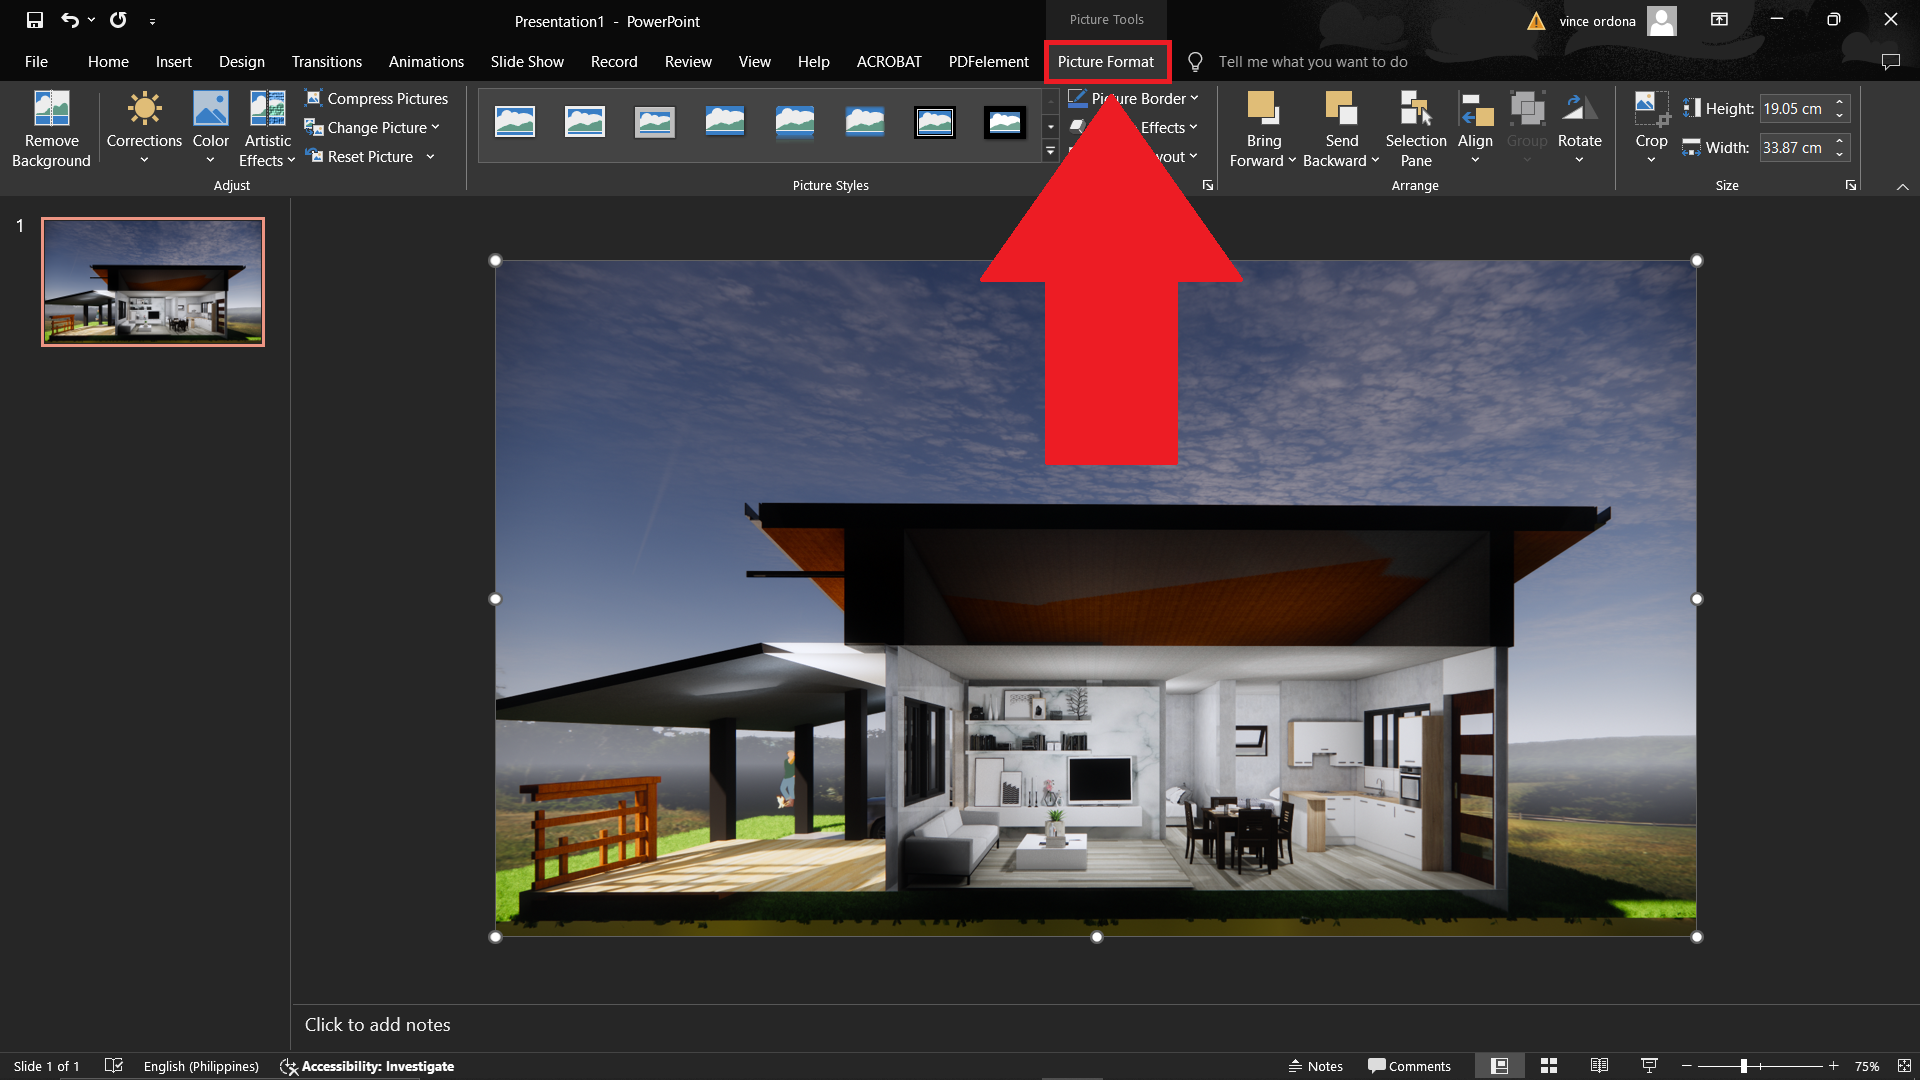Open the Corrections gallery
The height and width of the screenshot is (1080, 1920).
click(x=144, y=128)
